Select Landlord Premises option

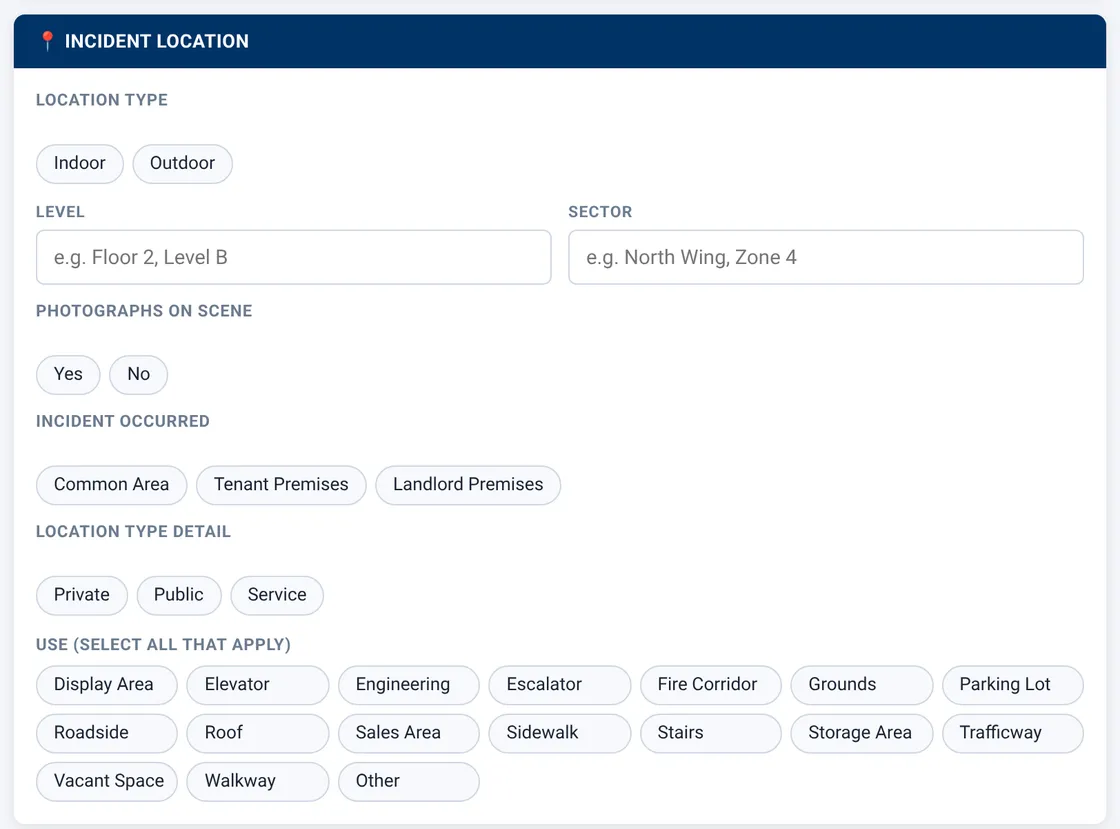[469, 485]
